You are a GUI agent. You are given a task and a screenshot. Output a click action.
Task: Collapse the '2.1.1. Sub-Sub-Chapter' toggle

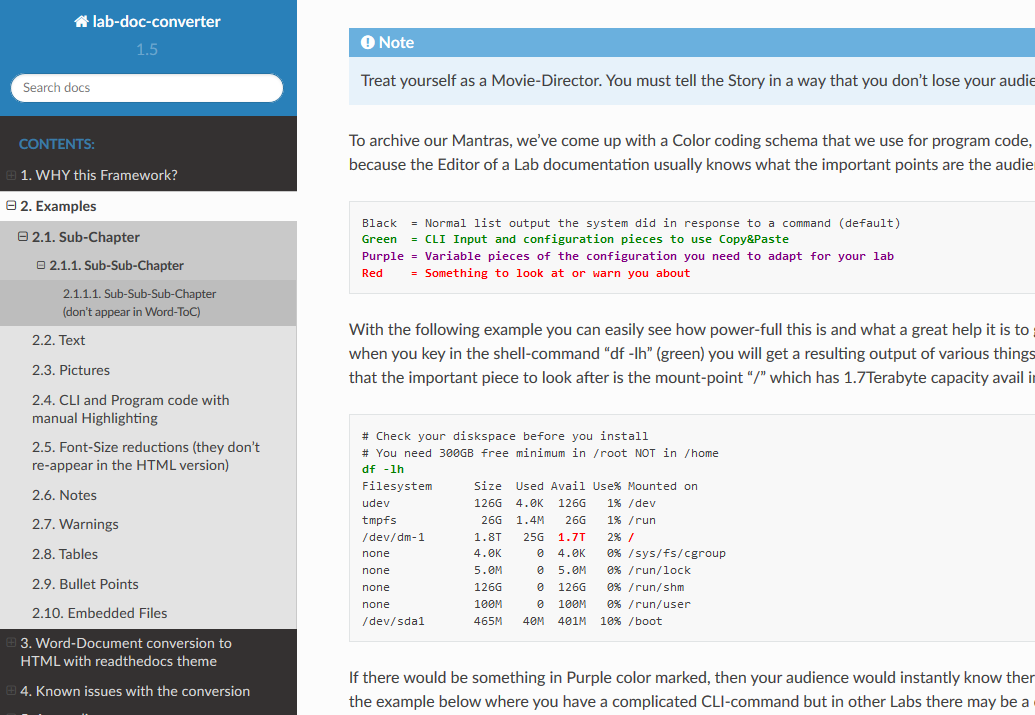tap(41, 265)
